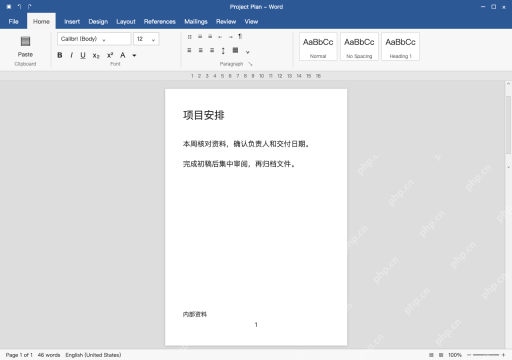512x360 pixels.
Task: Align the text to the left
Action: (189, 50)
